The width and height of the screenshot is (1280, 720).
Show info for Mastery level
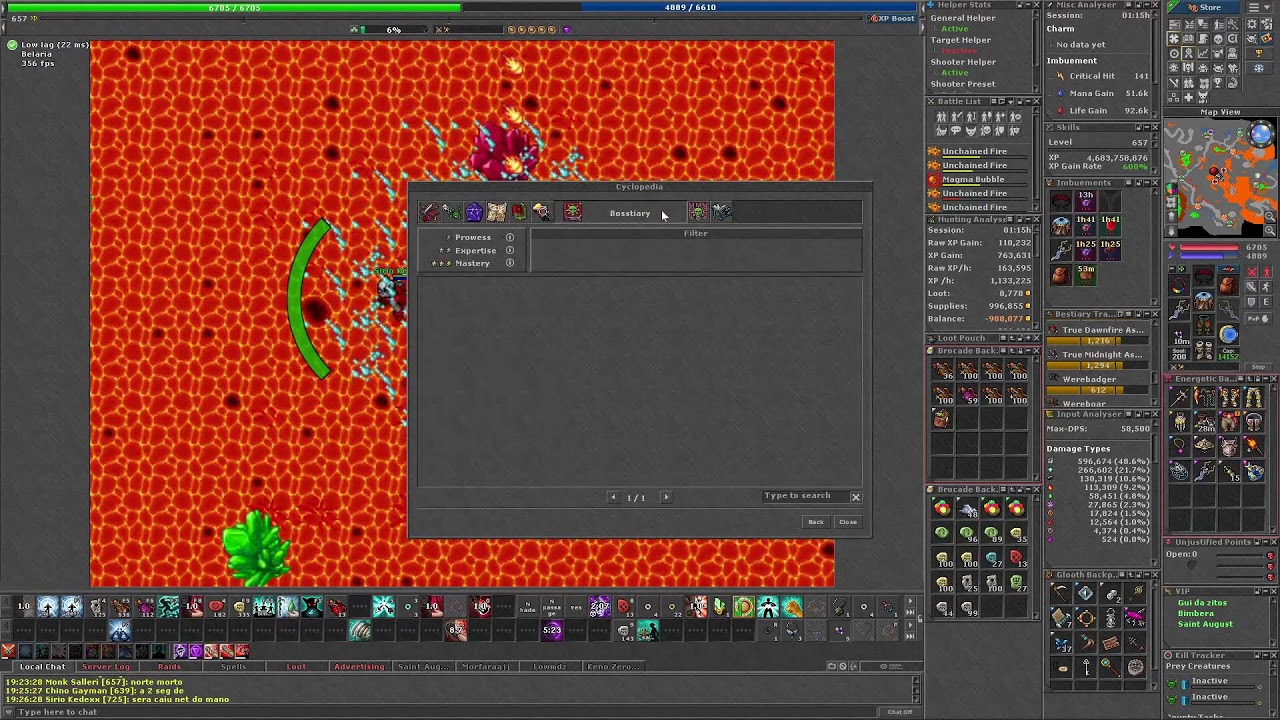510,263
